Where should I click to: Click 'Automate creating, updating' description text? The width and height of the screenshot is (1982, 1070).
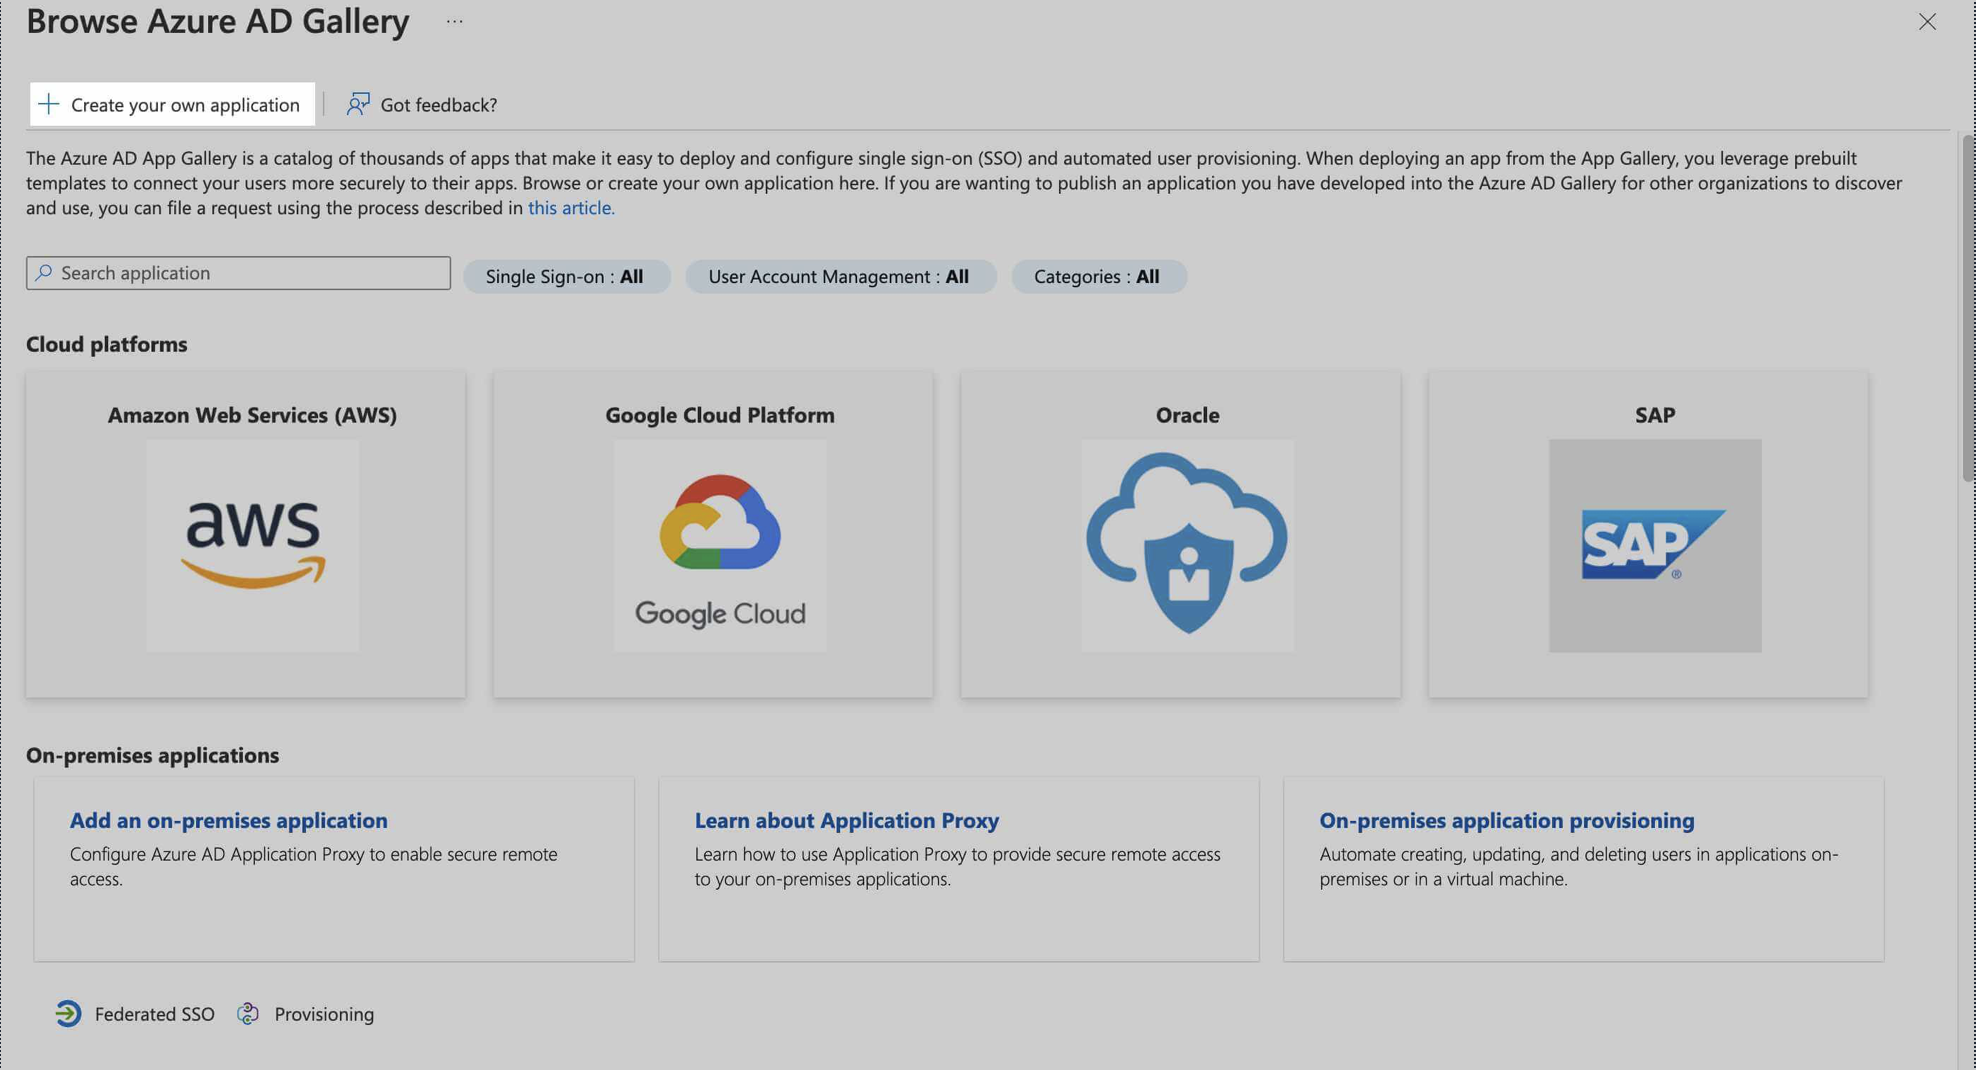click(x=1579, y=866)
